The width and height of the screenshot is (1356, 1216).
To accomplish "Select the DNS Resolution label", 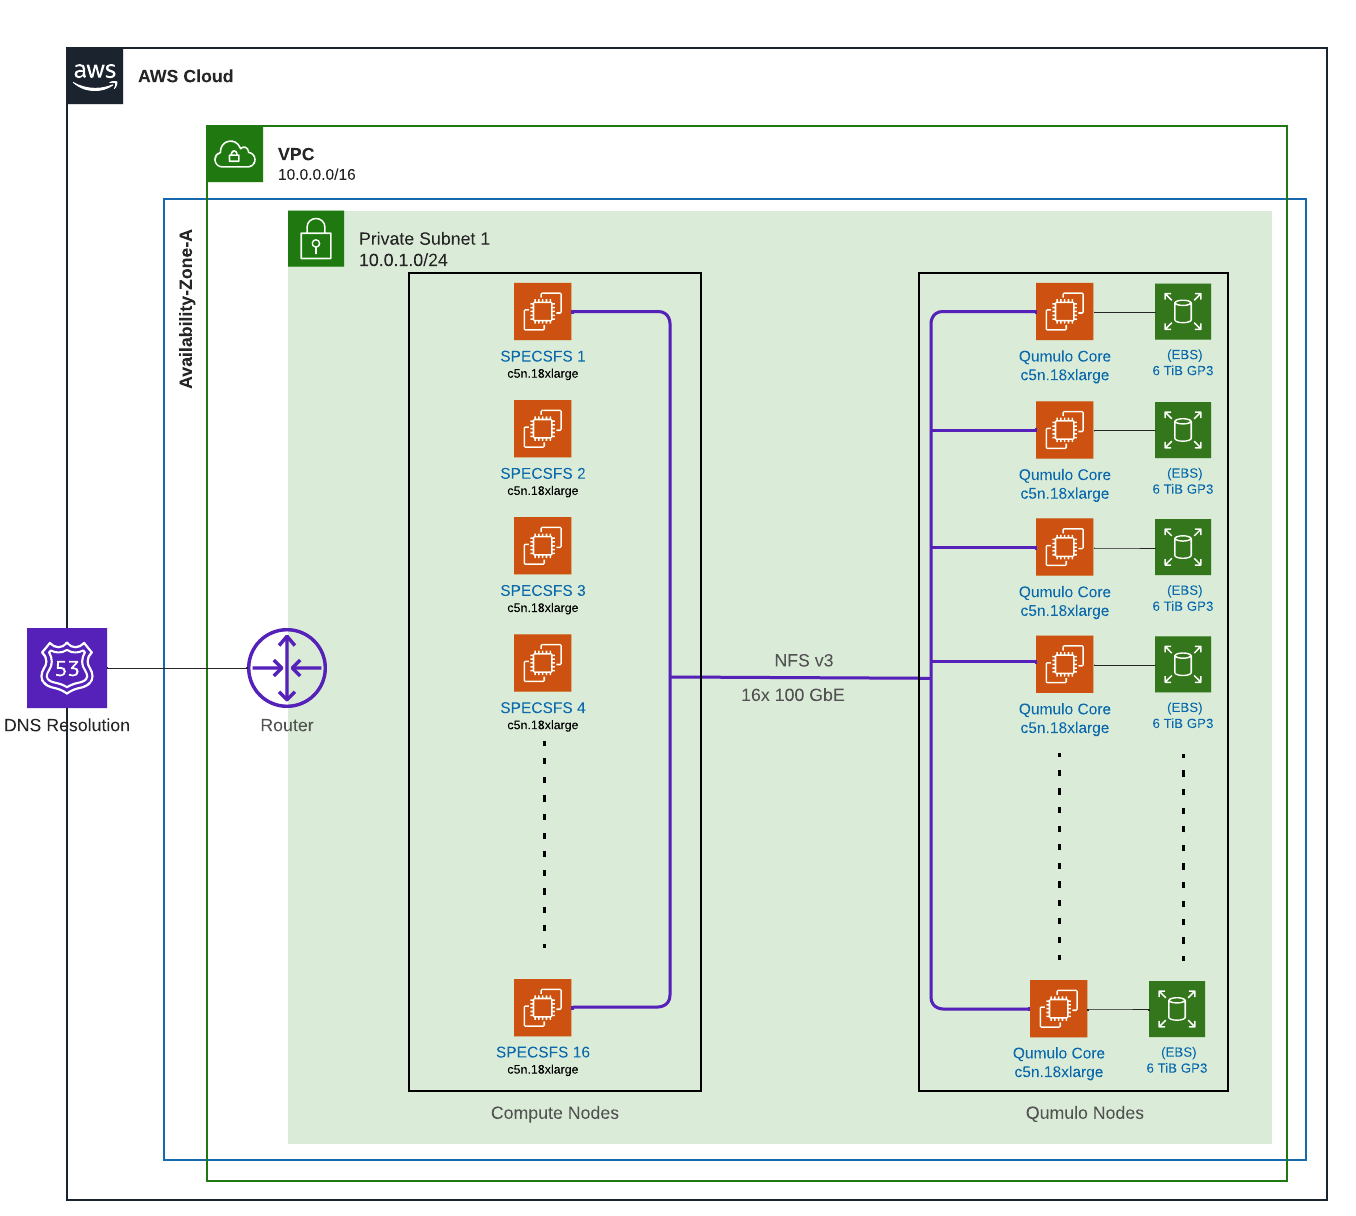I will [67, 726].
